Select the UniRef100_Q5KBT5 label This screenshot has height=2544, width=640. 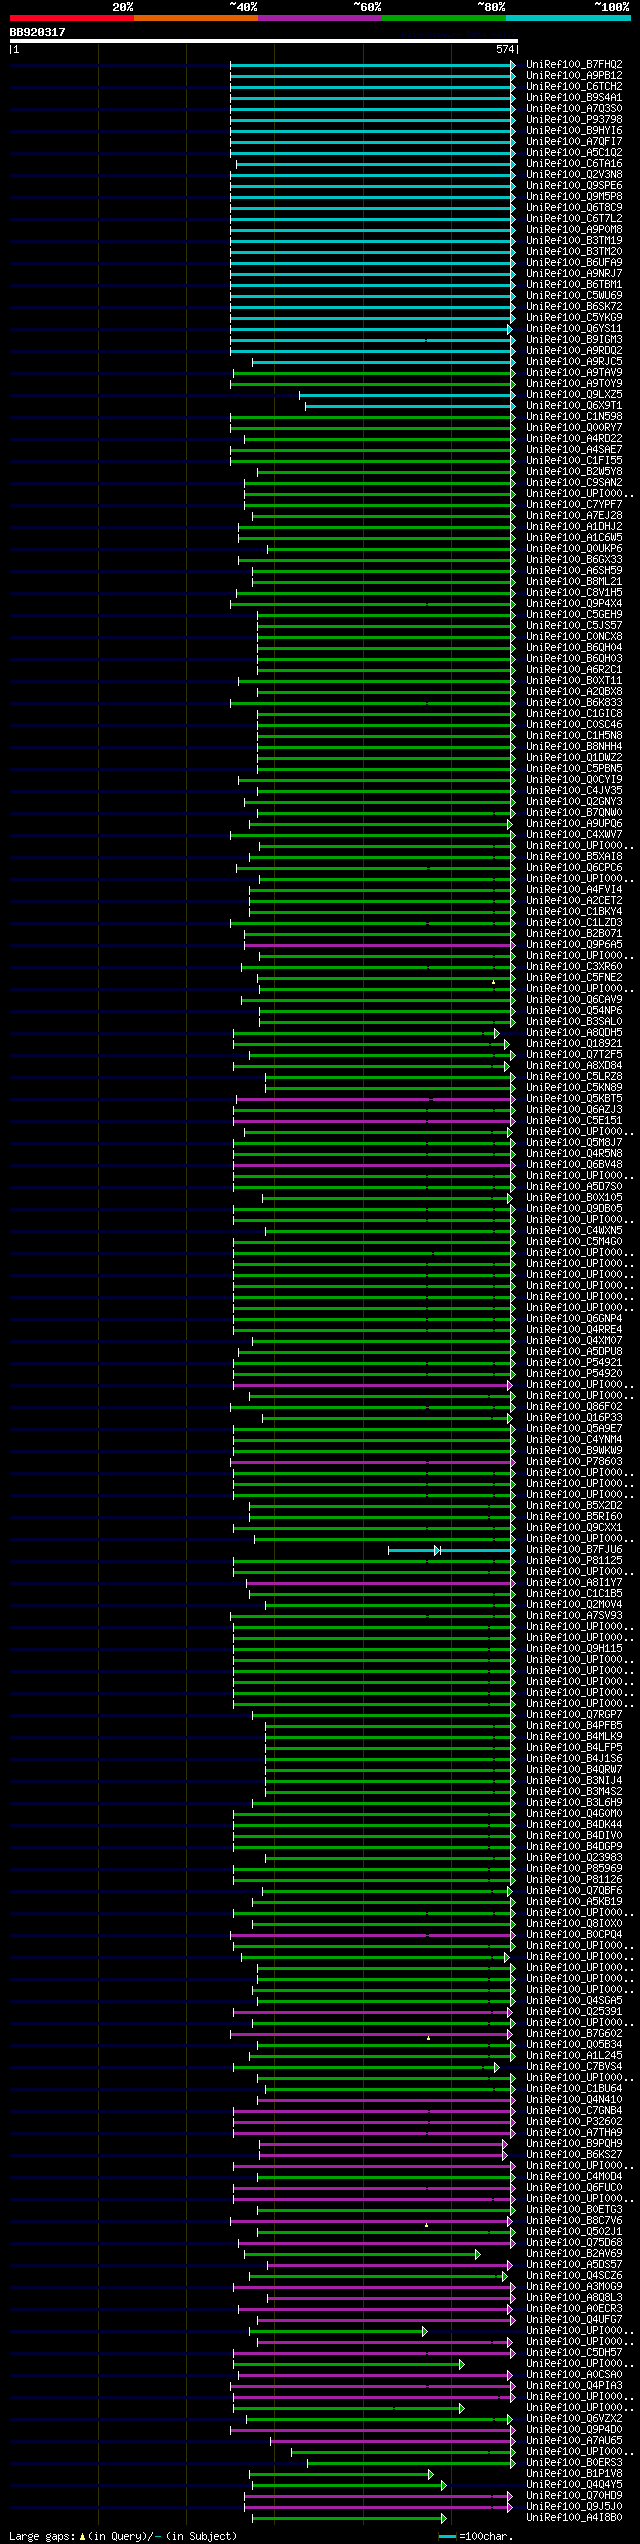(x=574, y=1098)
